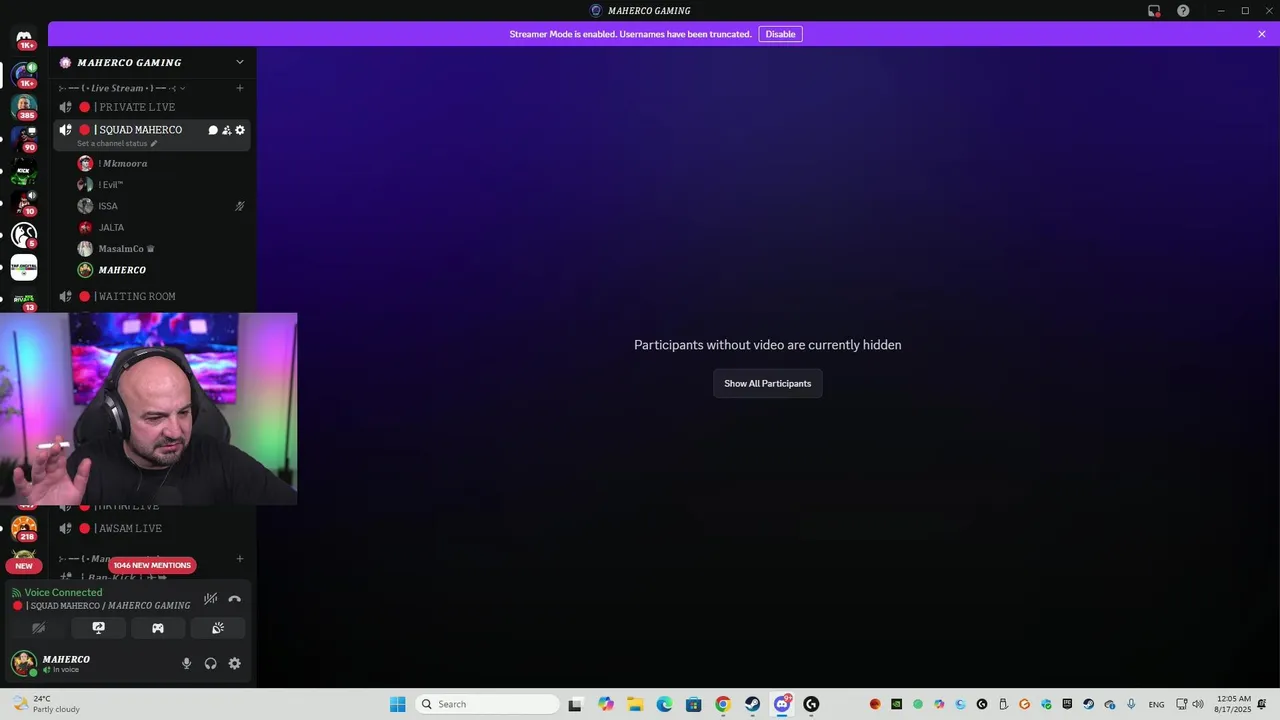Open weather widget 24°C Partly cloudy

pyautogui.click(x=46, y=704)
